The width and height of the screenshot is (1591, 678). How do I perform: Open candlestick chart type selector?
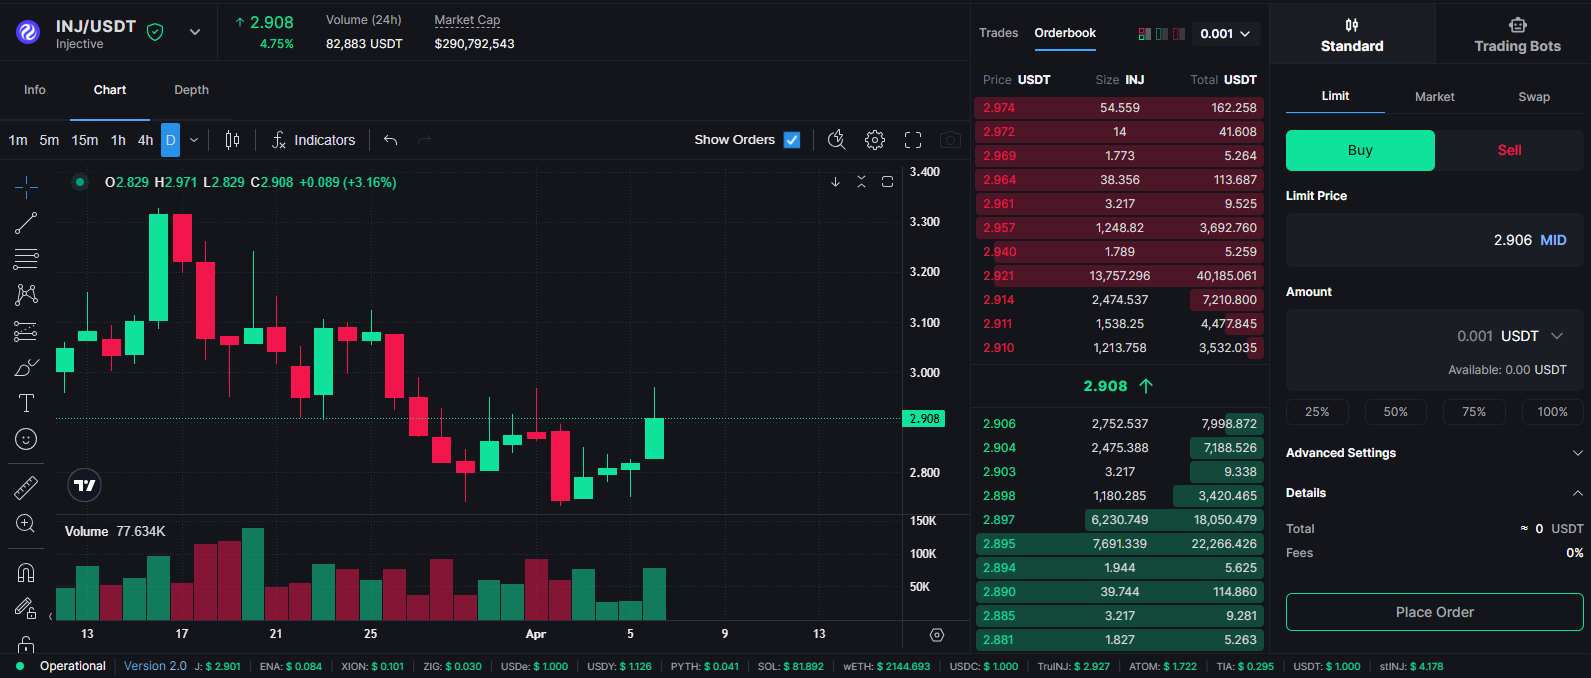point(232,140)
